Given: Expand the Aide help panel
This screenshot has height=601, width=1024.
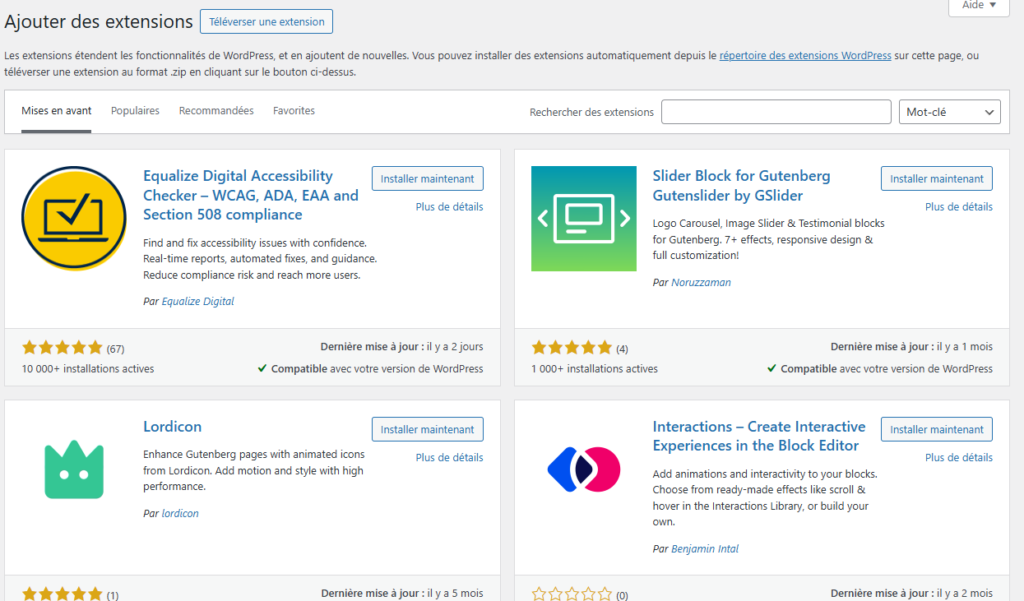Looking at the screenshot, I should click(x=978, y=6).
